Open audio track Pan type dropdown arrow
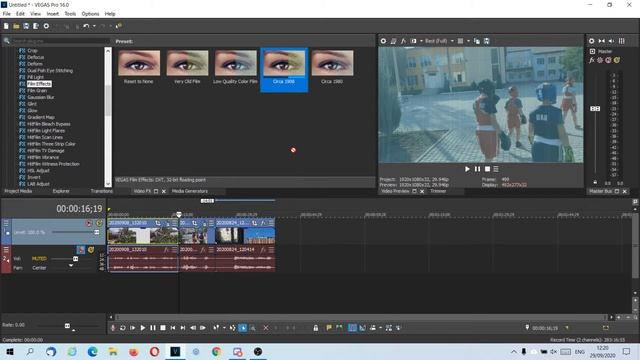 (x=71, y=266)
